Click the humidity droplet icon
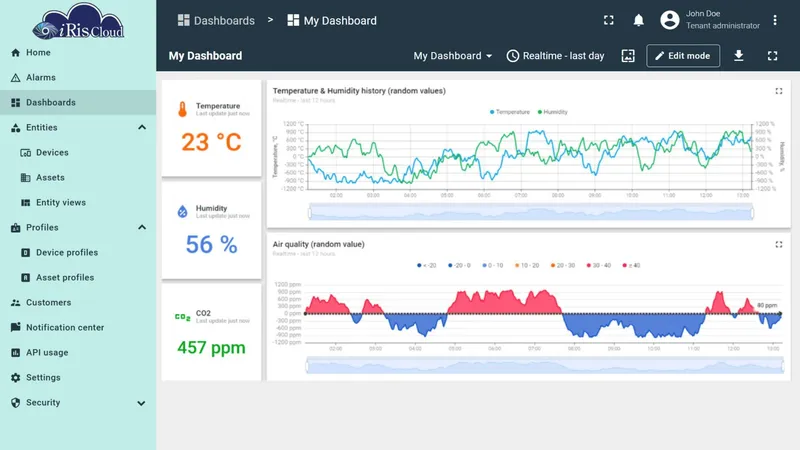This screenshot has width=800, height=450. (182, 211)
